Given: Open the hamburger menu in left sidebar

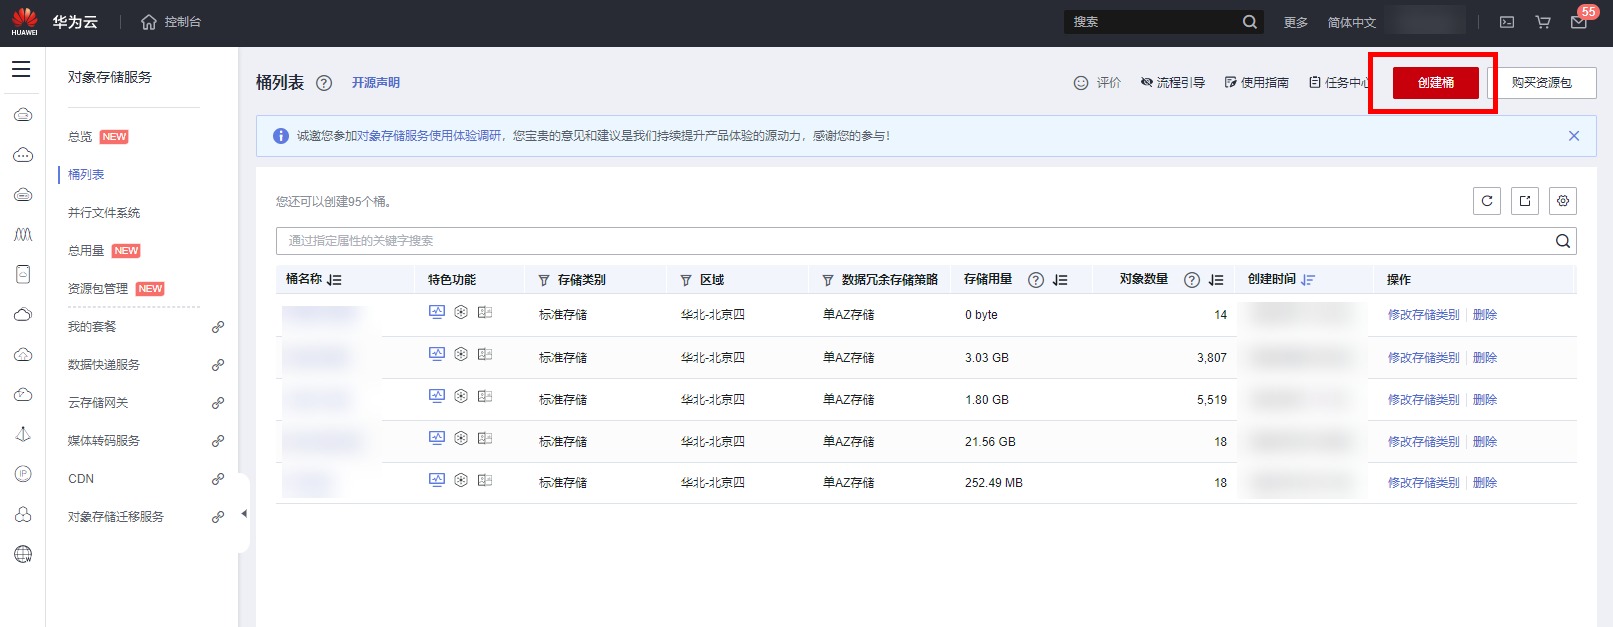Looking at the screenshot, I should point(21,70).
